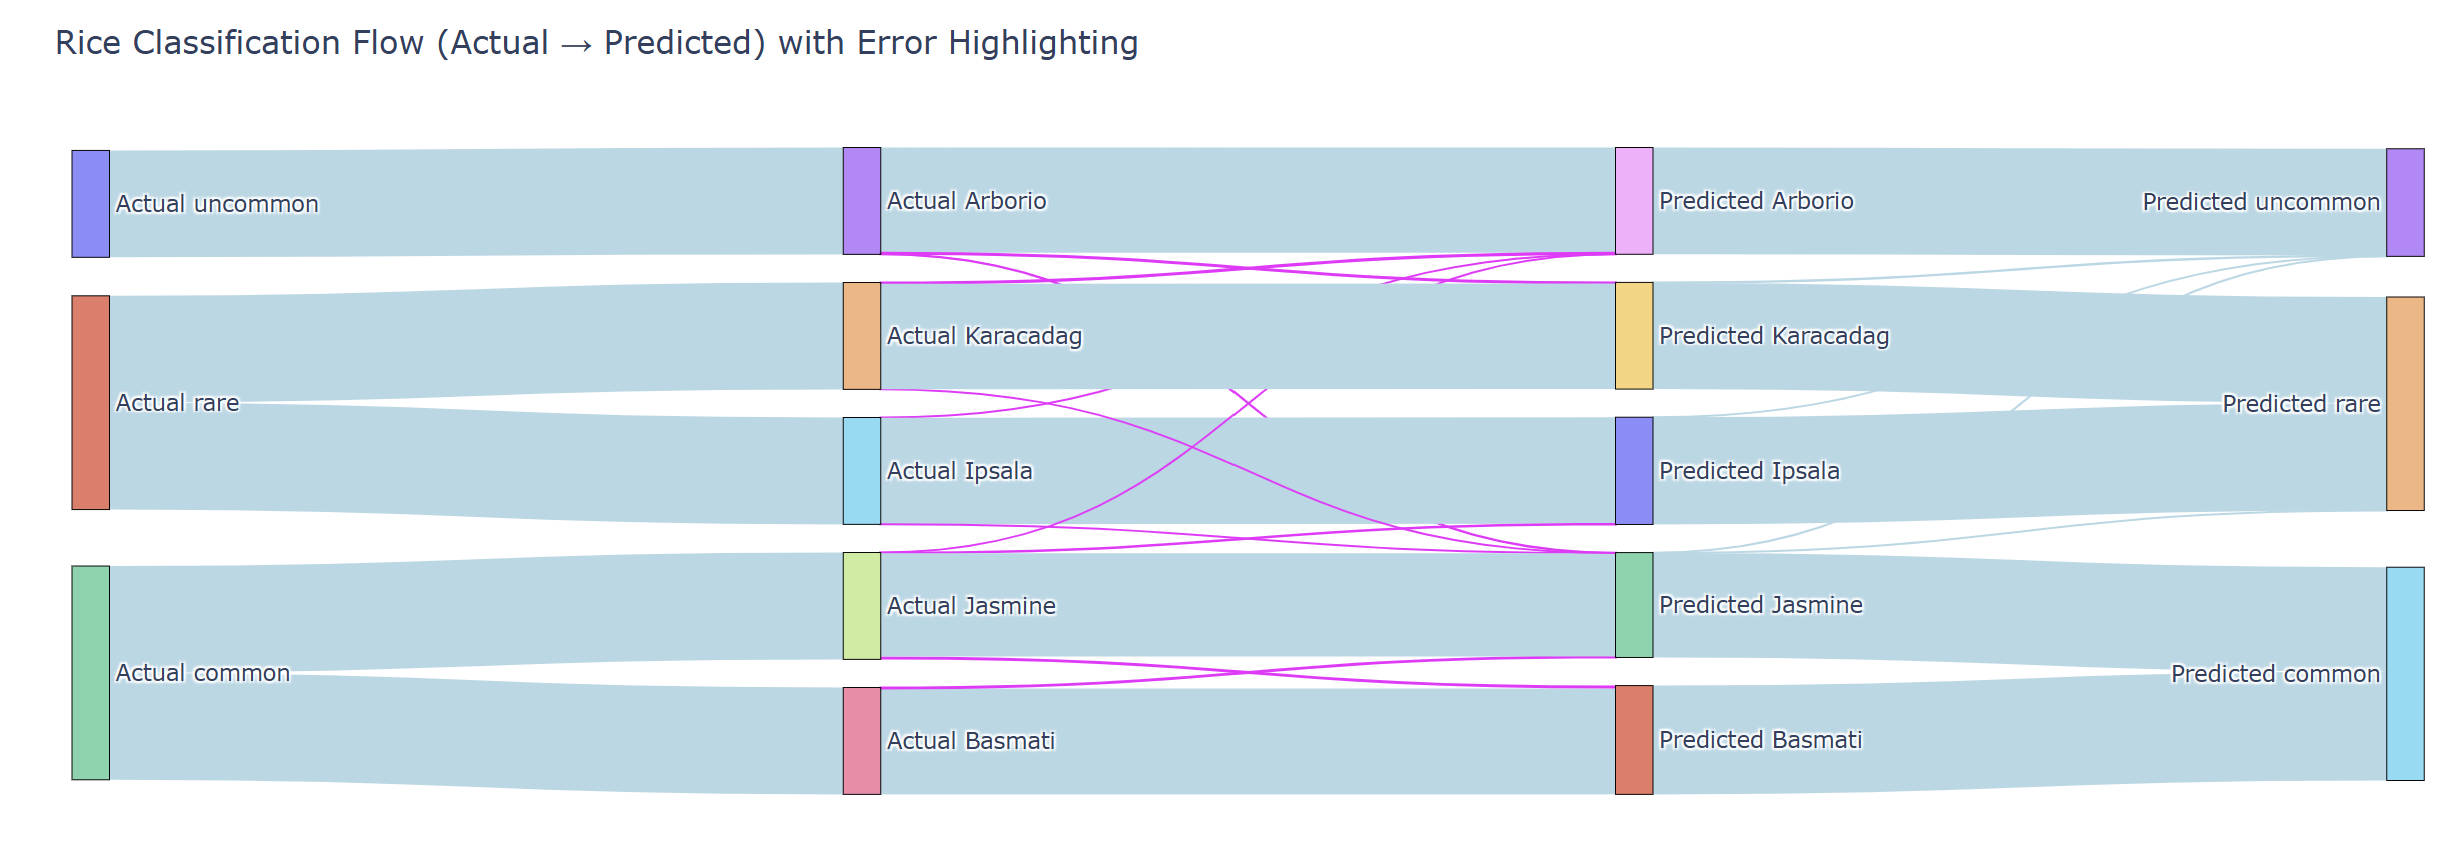
Task: Select the Predicted common node bar
Action: [2405, 674]
